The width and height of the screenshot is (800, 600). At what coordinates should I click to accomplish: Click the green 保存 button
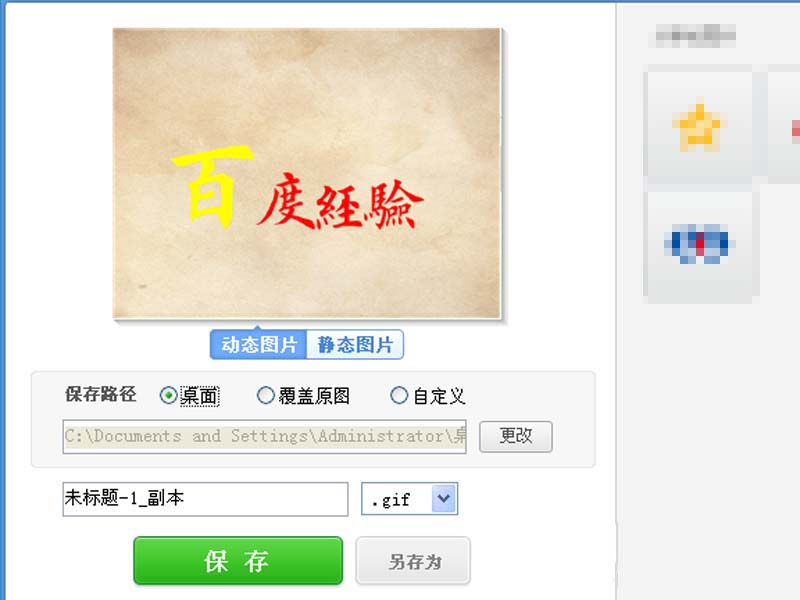238,560
